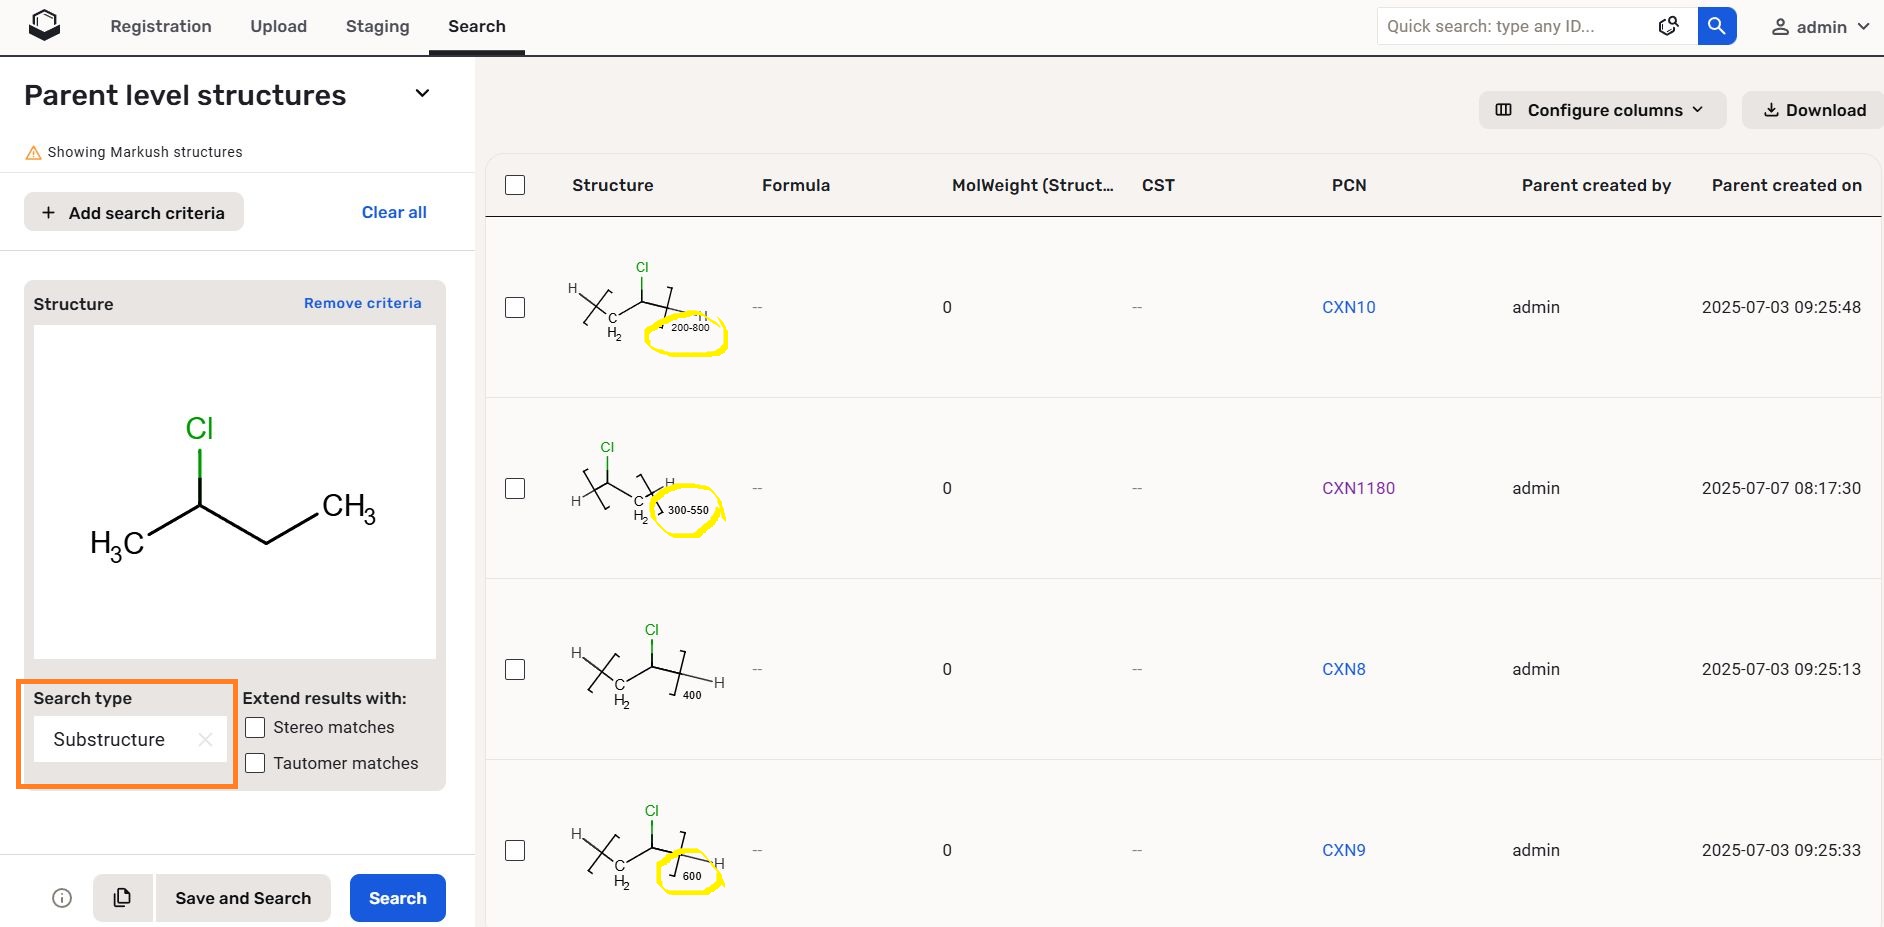This screenshot has width=1884, height=927.
Task: Clear the Substructure search type value
Action: (x=205, y=740)
